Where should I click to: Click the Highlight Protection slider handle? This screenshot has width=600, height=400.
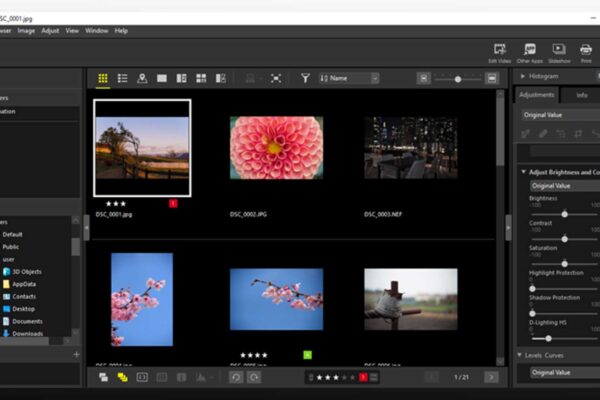[532, 289]
